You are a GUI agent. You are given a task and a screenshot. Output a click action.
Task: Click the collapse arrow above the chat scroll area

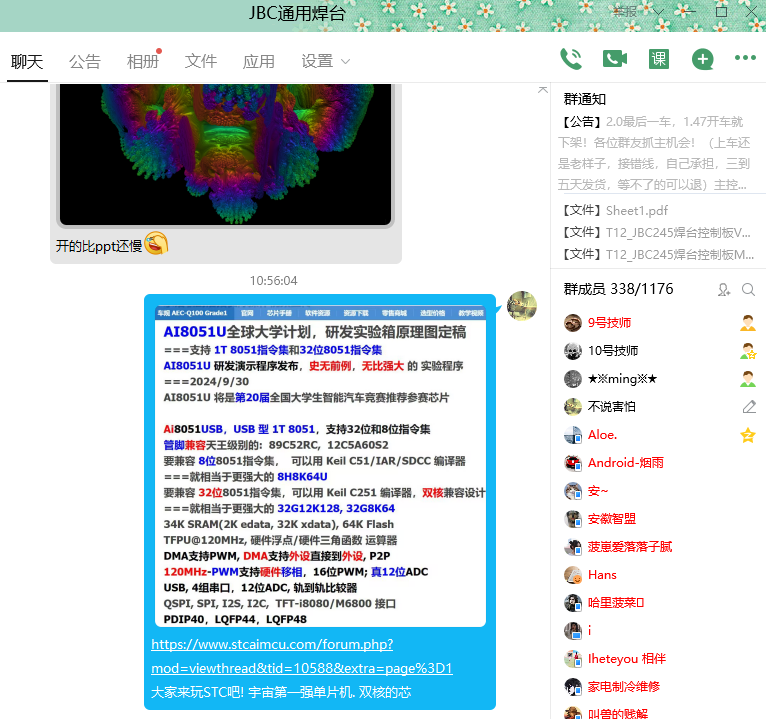tap(542, 90)
